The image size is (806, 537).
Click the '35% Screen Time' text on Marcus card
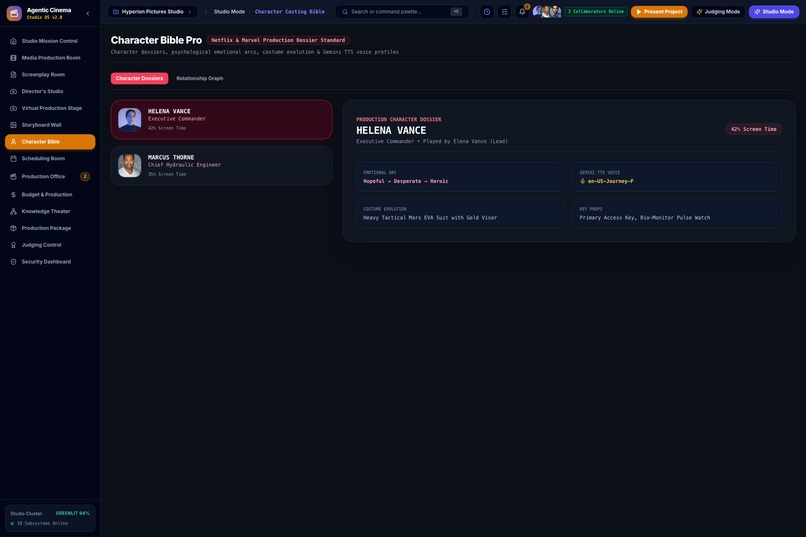(167, 174)
